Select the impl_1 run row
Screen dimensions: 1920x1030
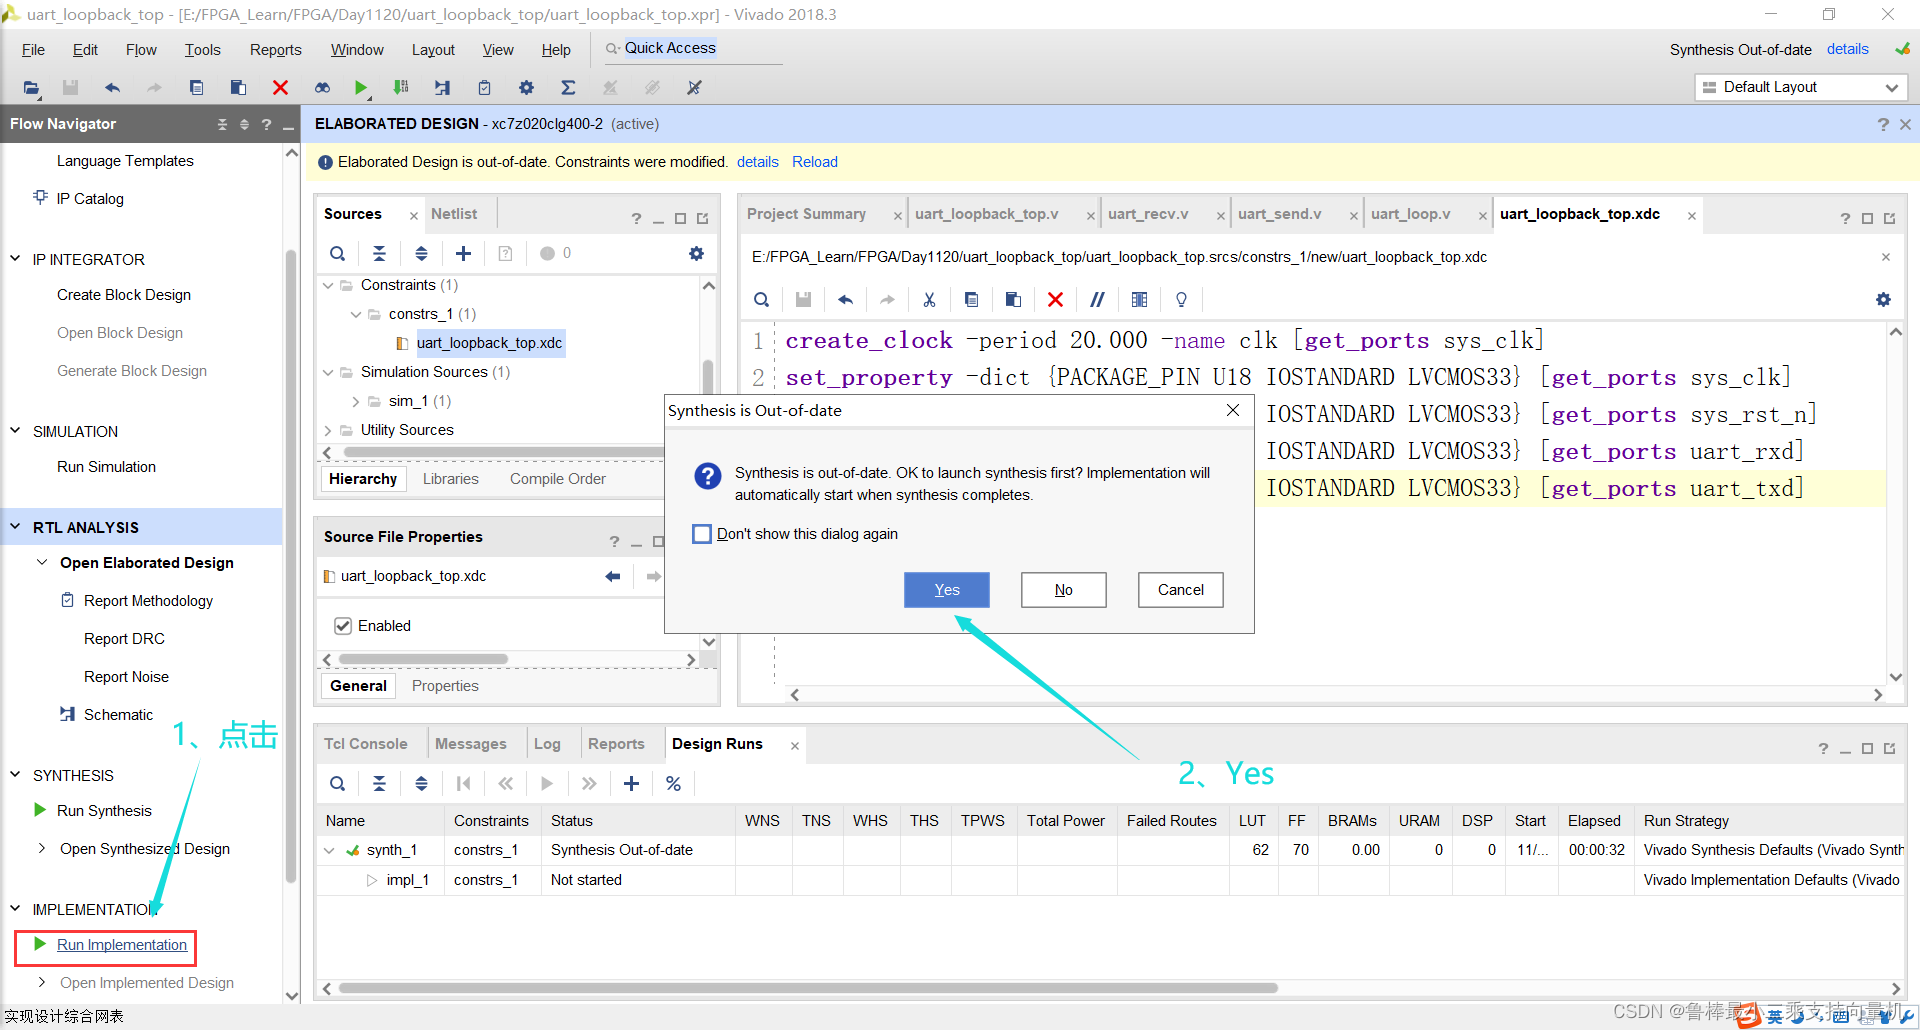pos(1110,880)
